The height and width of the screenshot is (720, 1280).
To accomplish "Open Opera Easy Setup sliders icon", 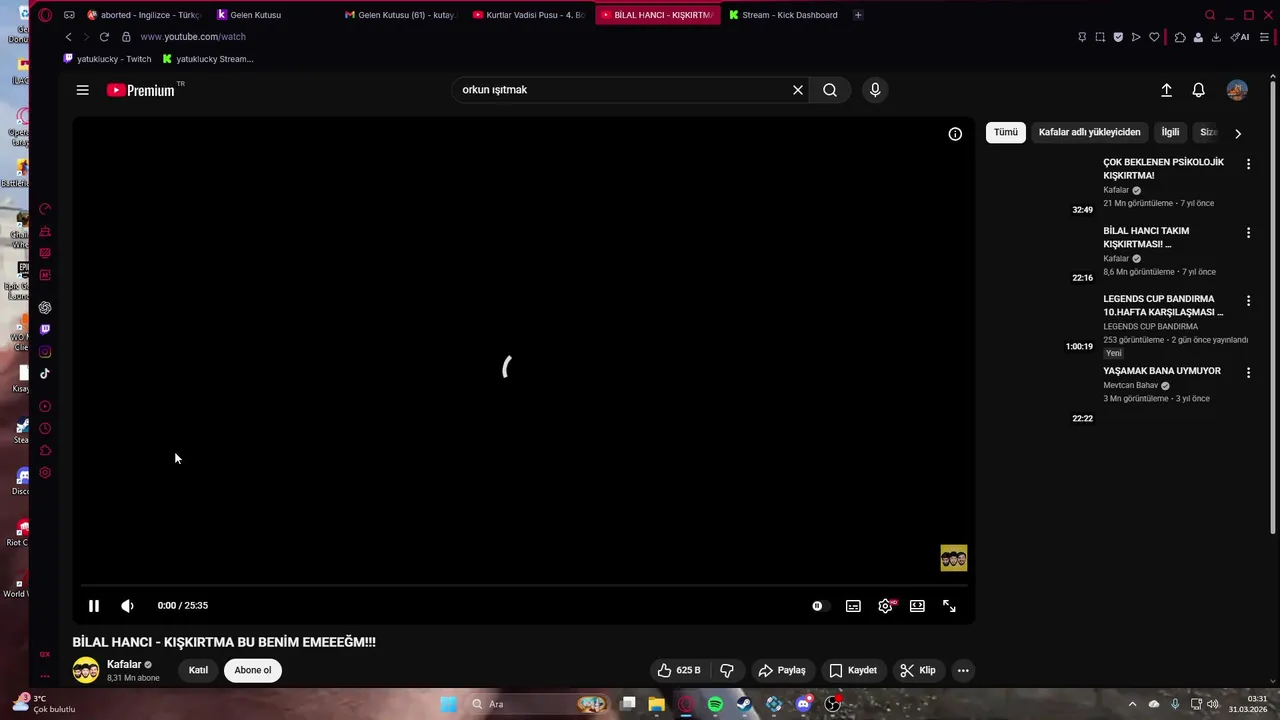I will [x=1264, y=37].
